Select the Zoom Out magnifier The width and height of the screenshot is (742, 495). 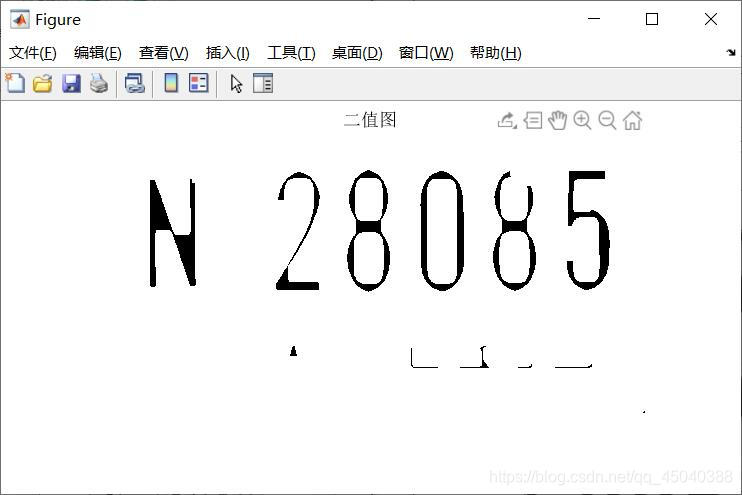(x=607, y=120)
